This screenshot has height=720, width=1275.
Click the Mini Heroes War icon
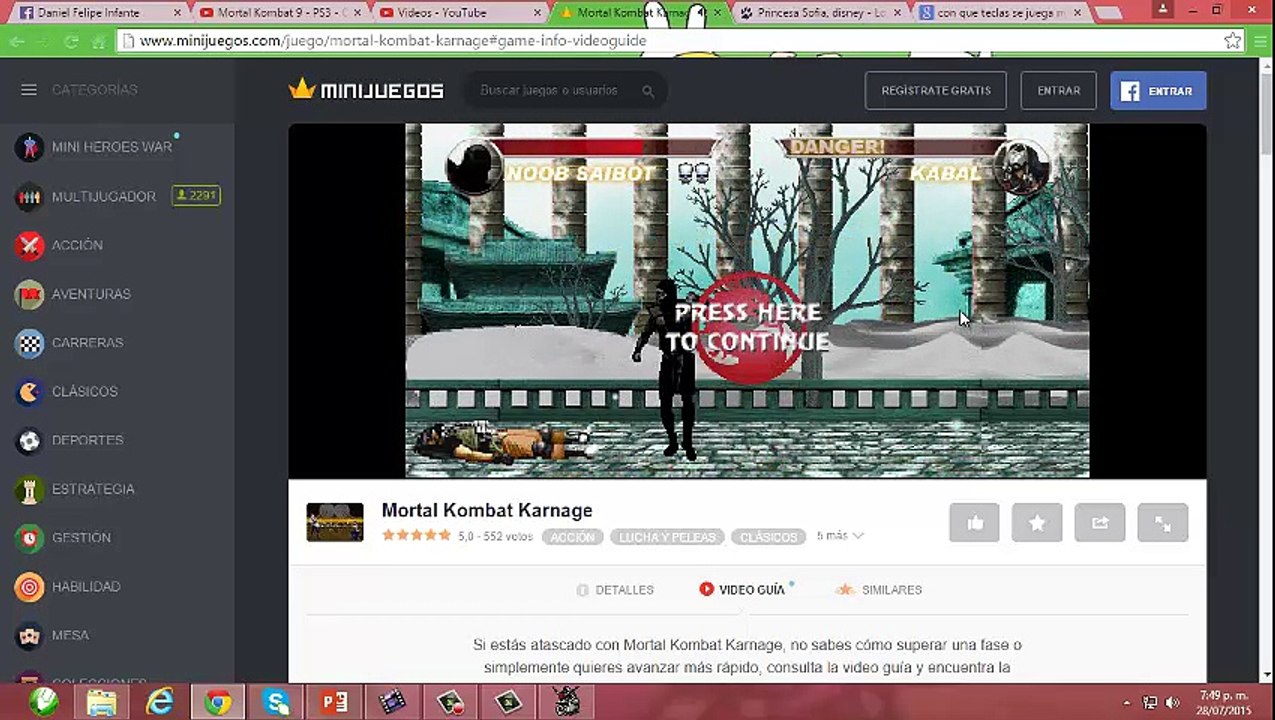[30, 147]
